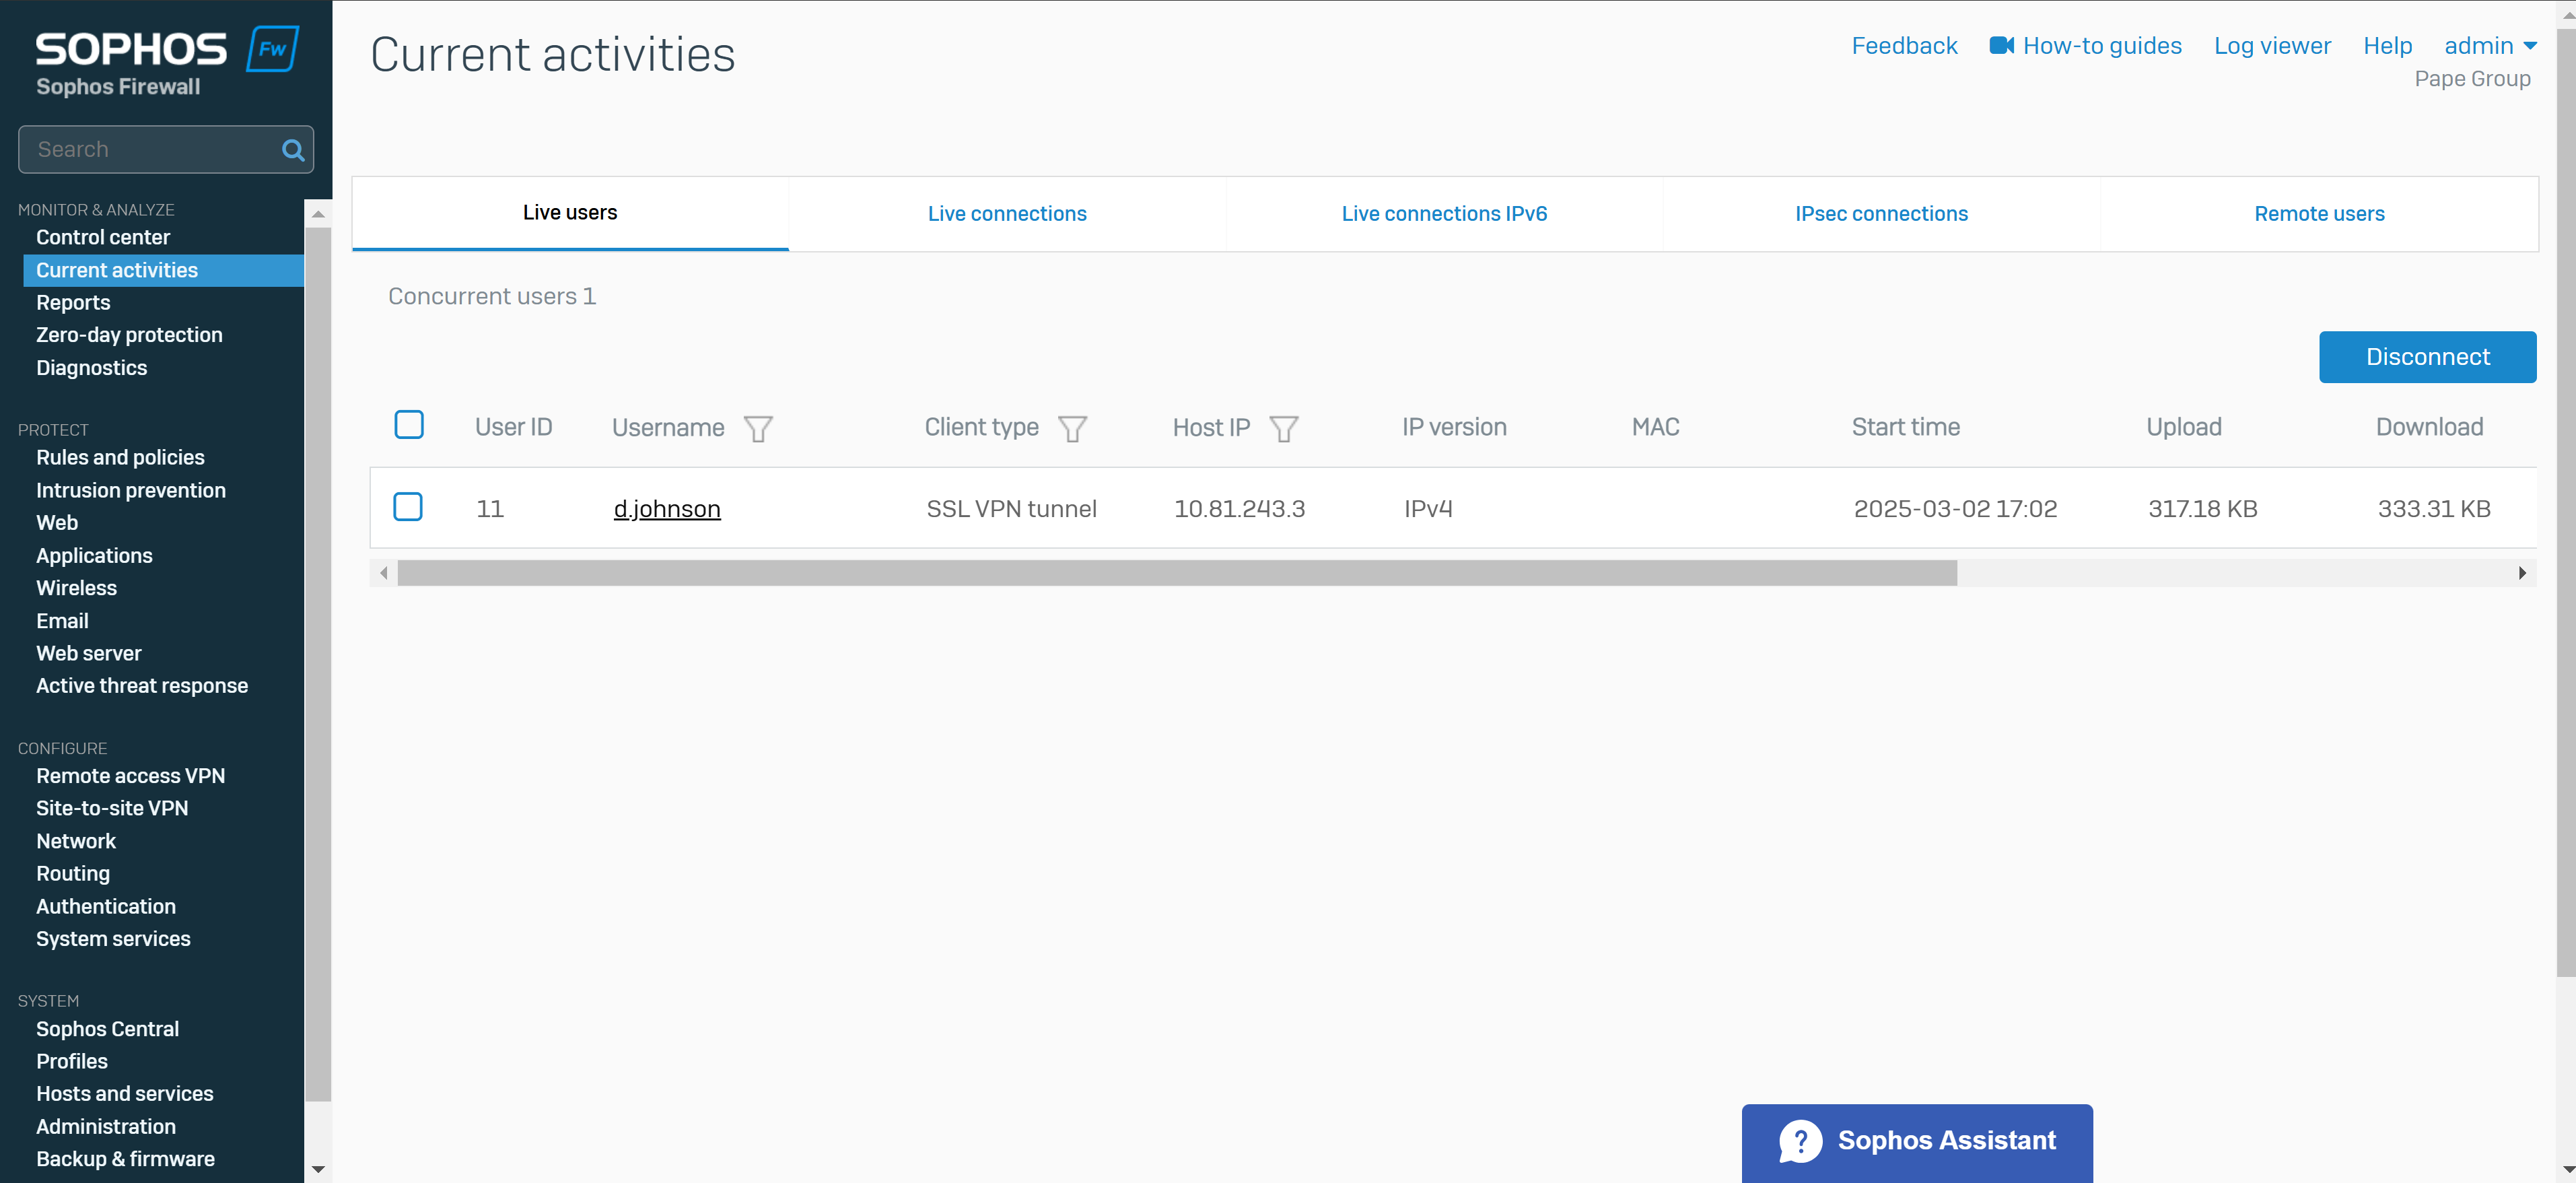
Task: Click the How-to guides video icon
Action: click(x=2001, y=45)
